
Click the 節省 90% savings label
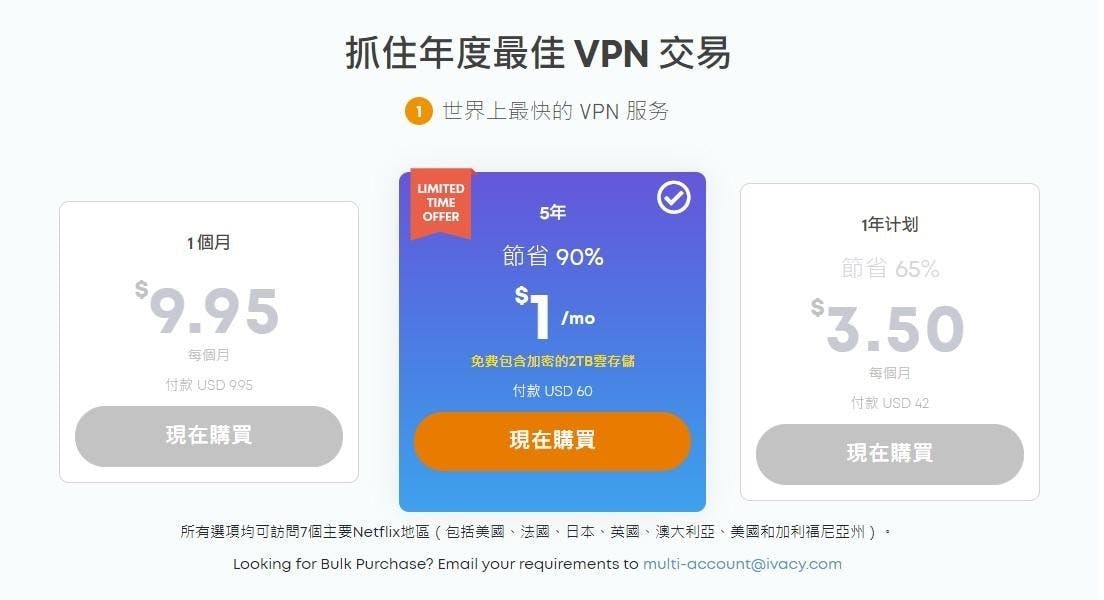click(553, 256)
